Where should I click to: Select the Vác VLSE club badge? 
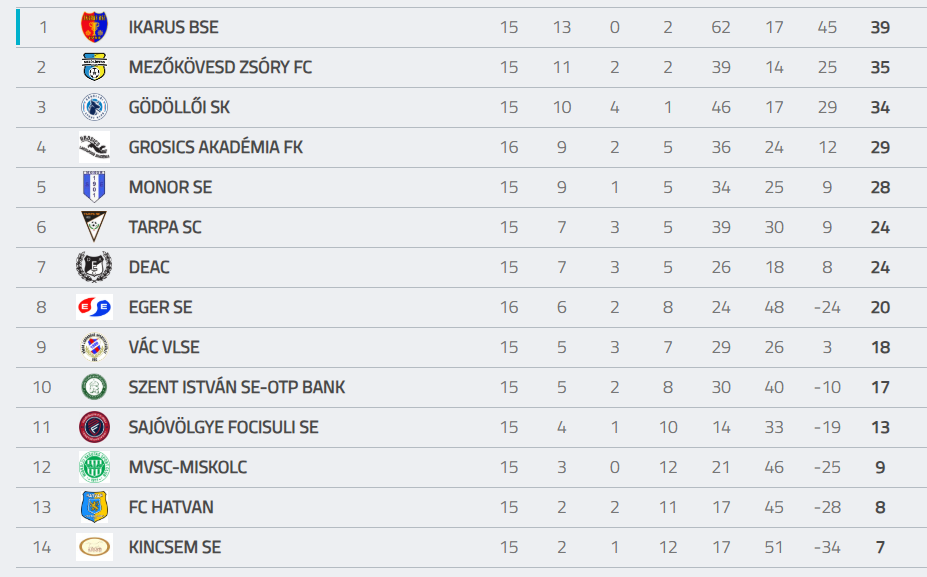tap(94, 347)
